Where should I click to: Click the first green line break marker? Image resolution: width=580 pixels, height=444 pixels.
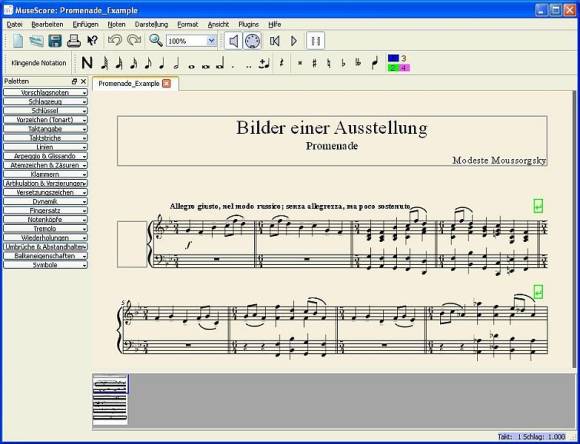[538, 206]
